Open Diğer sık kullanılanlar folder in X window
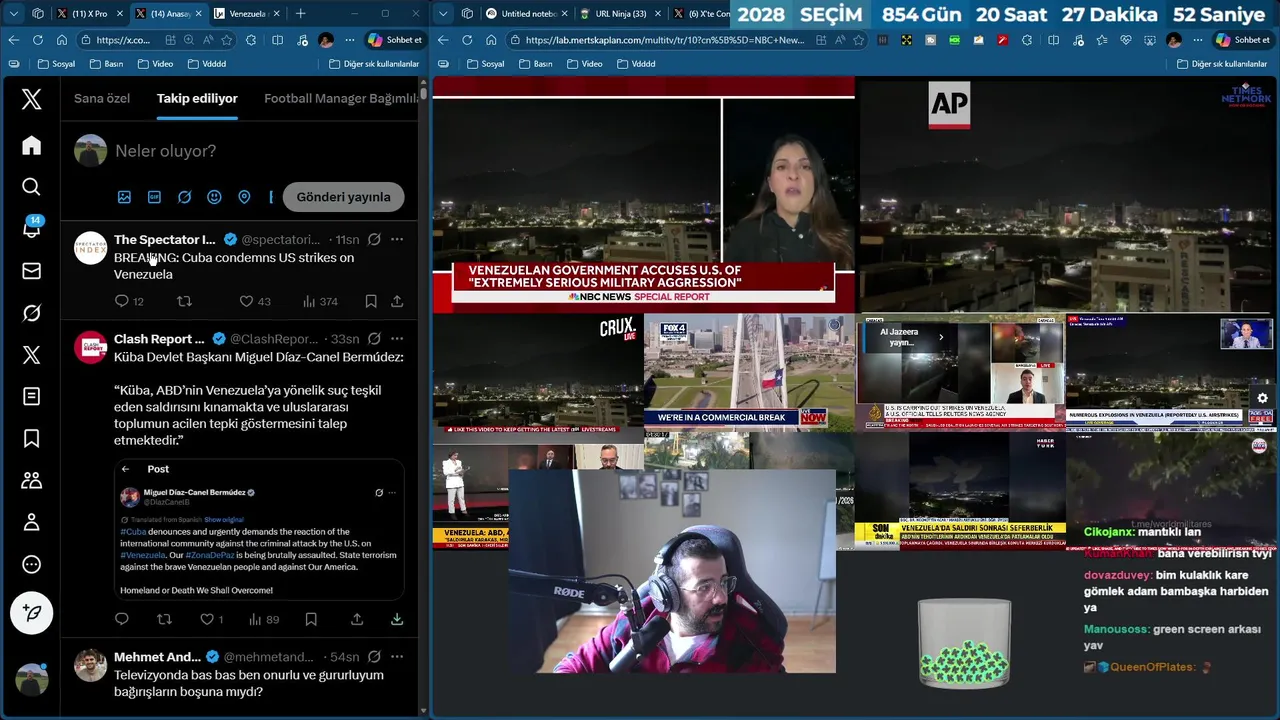1280x720 pixels. tap(374, 64)
